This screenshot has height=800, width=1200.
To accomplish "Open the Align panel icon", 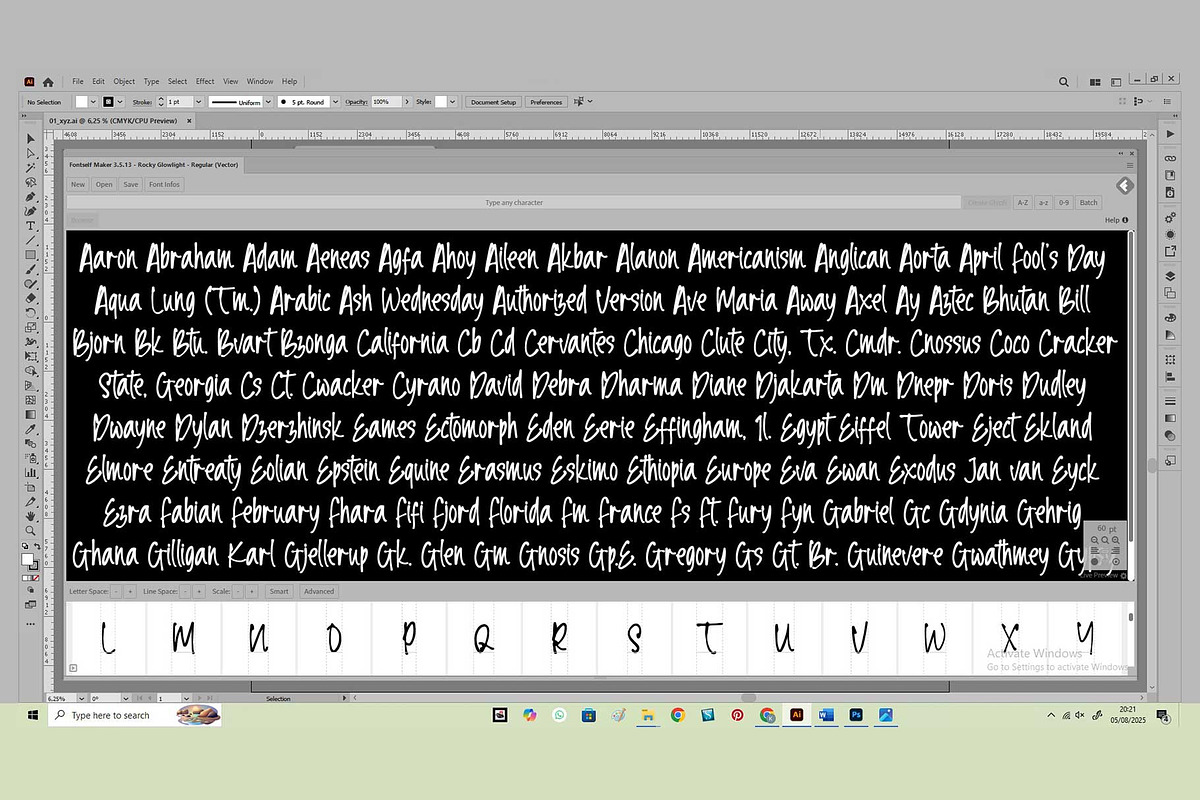I will [1170, 376].
